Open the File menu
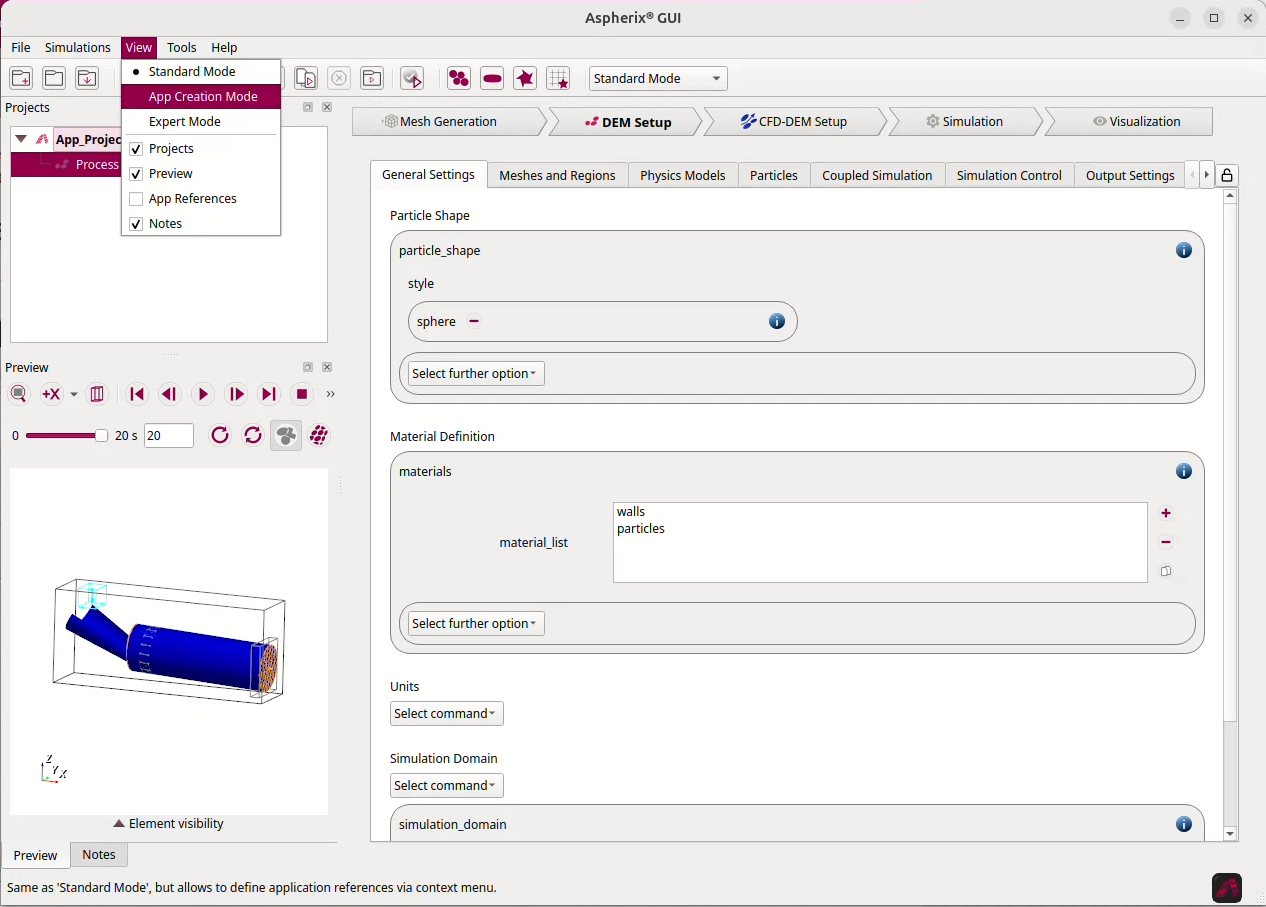Viewport: 1266px width, 907px height. [21, 47]
